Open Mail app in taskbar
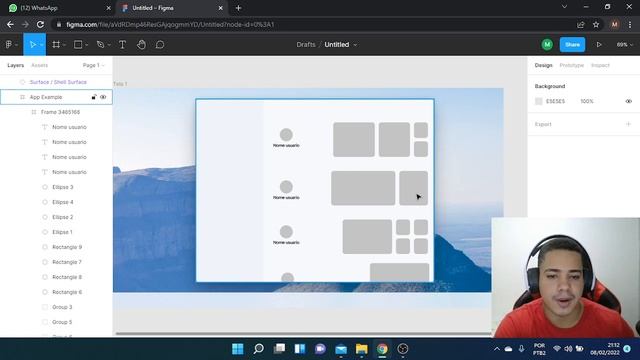 tap(341, 349)
